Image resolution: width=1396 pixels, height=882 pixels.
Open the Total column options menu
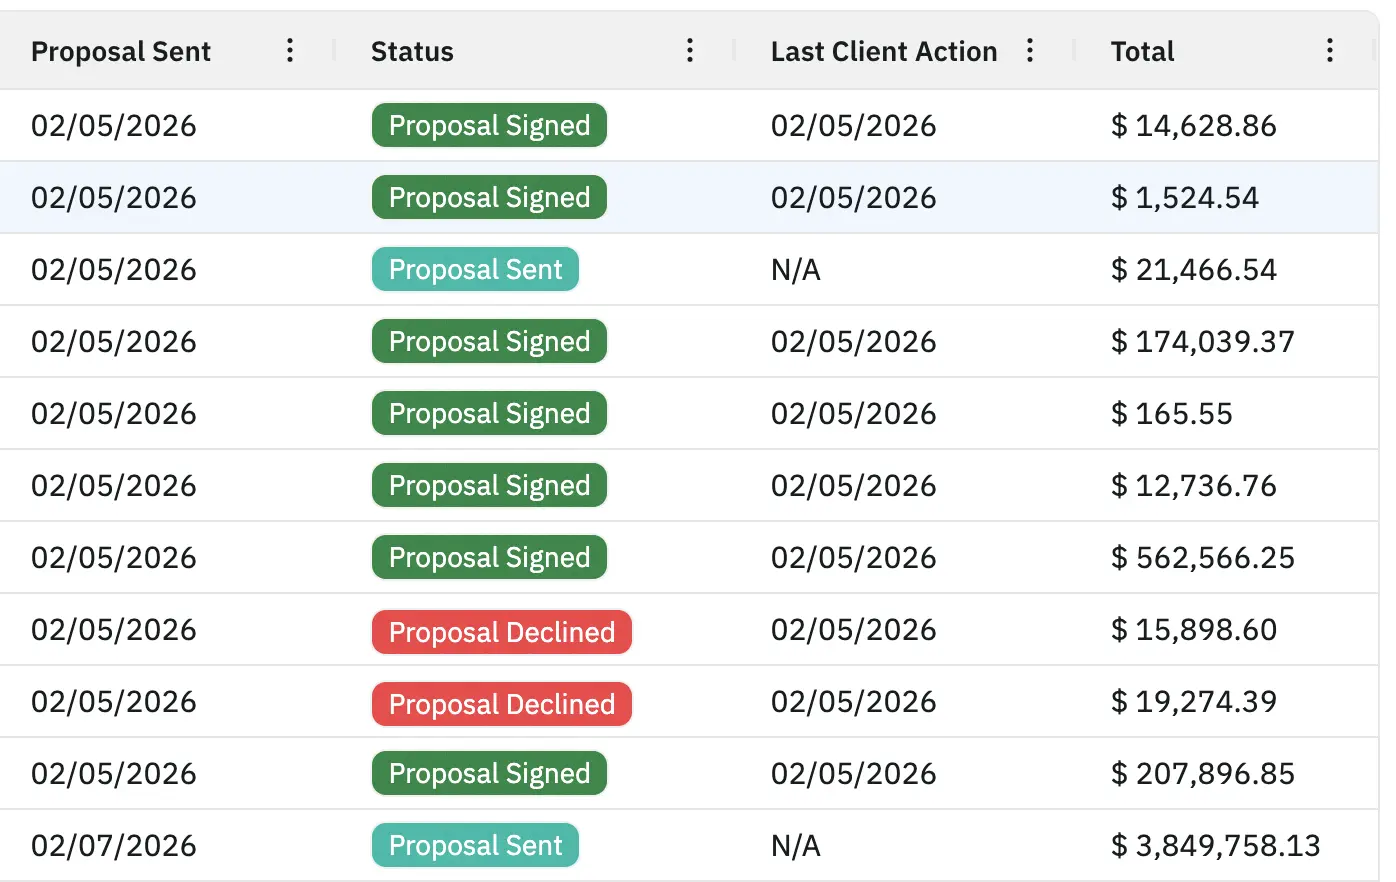point(1330,50)
